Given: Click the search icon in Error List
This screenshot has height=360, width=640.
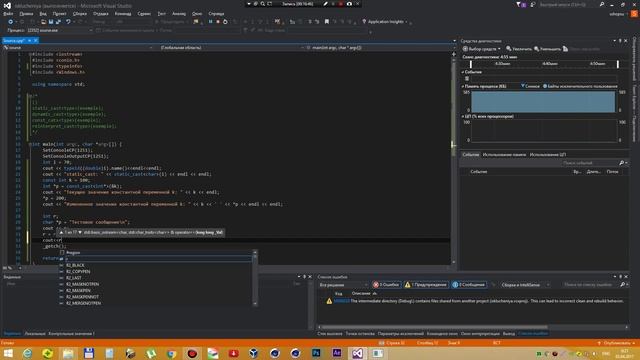Looking at the screenshot, I should 622,284.
